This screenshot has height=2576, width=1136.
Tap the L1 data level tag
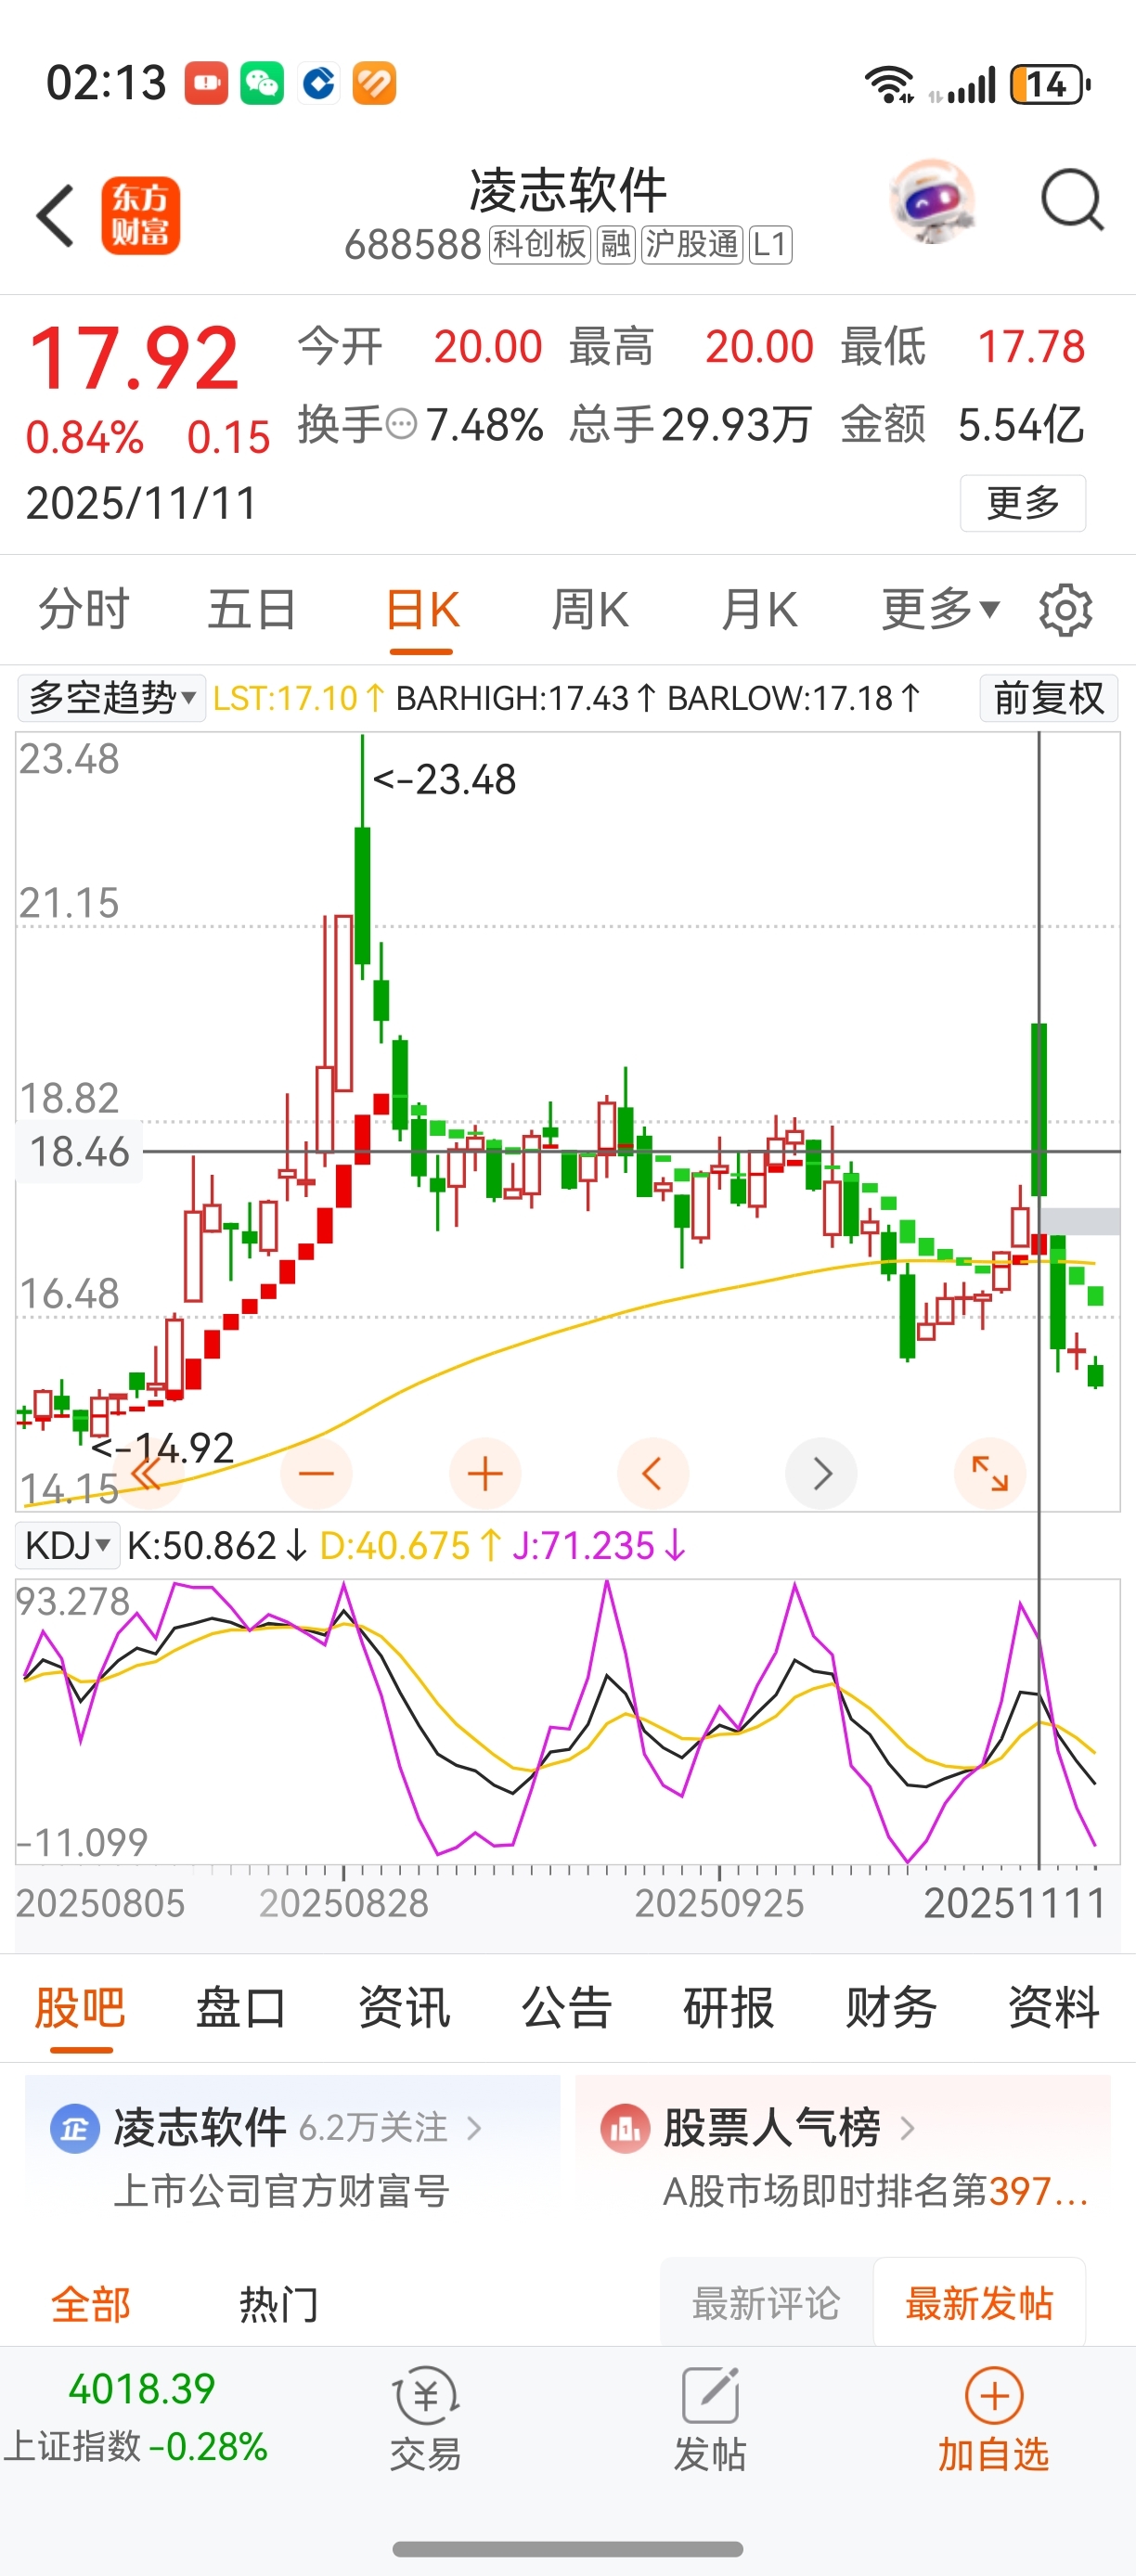[770, 244]
